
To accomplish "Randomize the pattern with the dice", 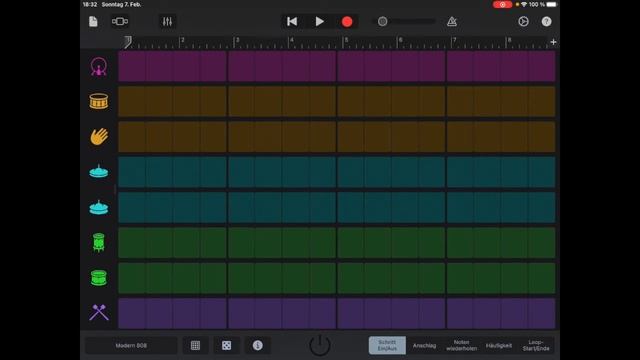I will [227, 345].
